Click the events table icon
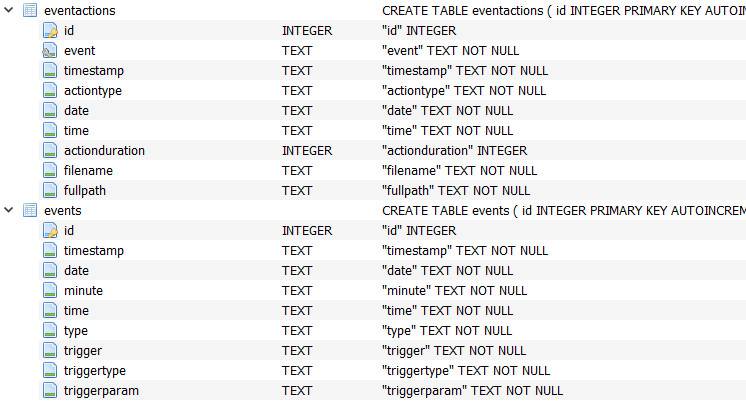Screen dimensions: 746x403 point(29,210)
